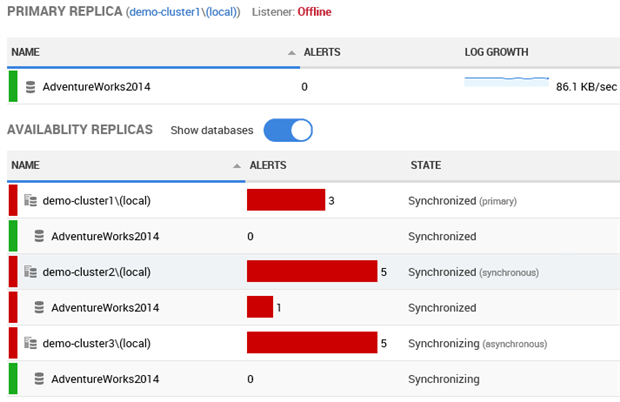The height and width of the screenshot is (402, 620).
Task: Select demo-cluster3\(local) replica row name
Action: [x=96, y=343]
